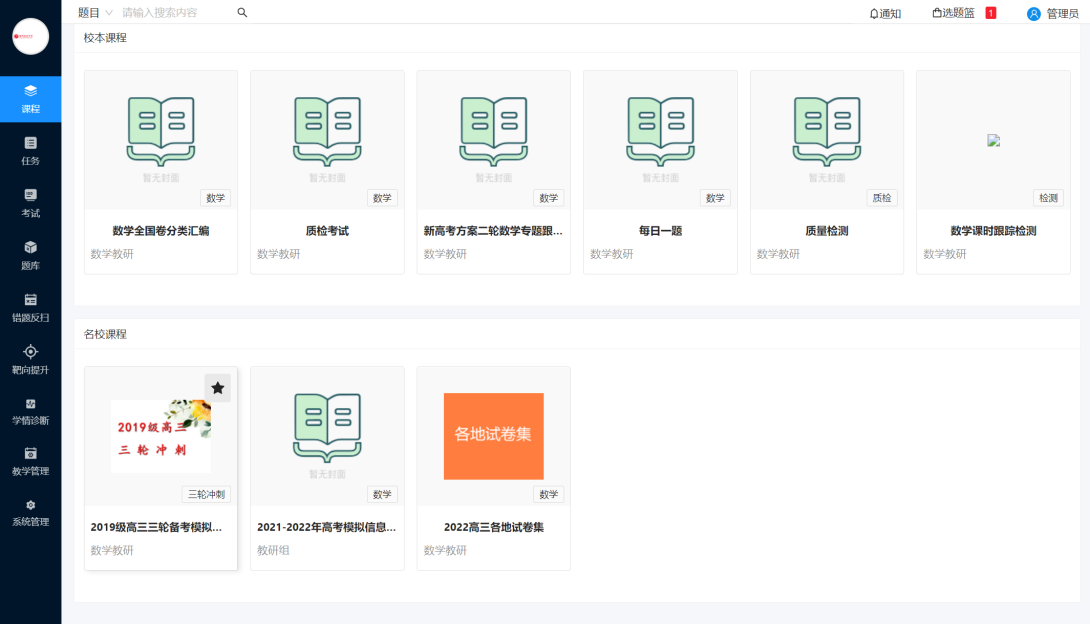Click the 请输入搜索内容 search field

(177, 13)
